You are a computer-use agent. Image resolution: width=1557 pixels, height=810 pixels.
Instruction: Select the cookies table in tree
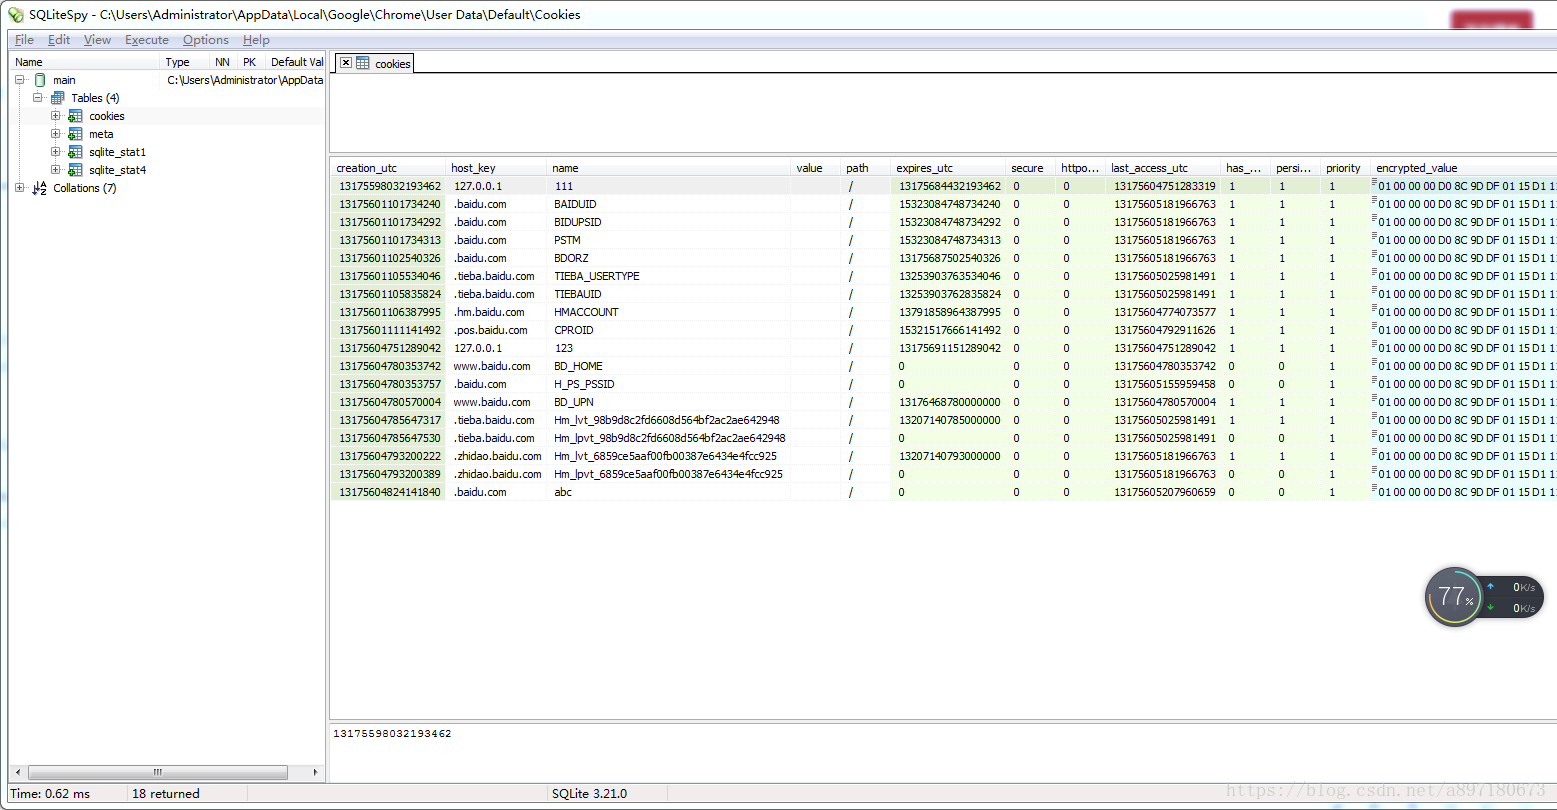coord(106,116)
